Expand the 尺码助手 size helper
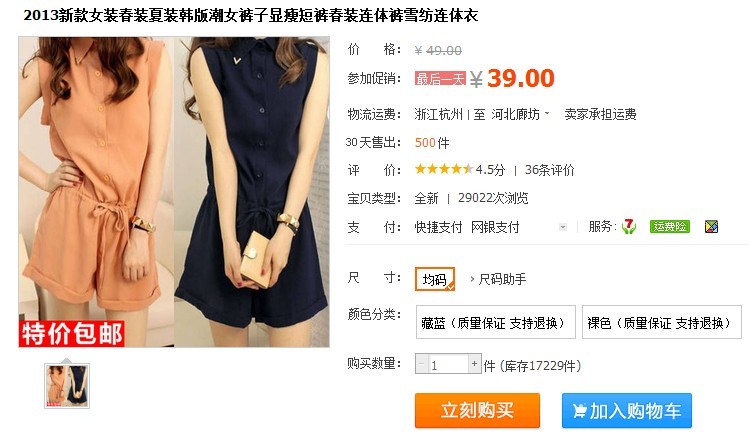 click(498, 279)
